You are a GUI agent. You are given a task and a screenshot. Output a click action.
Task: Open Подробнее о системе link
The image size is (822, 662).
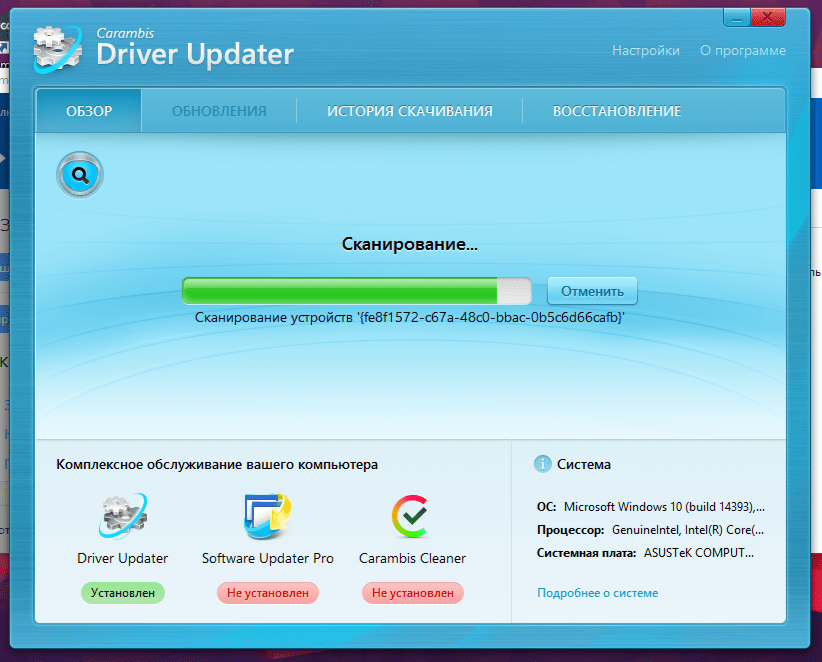coord(598,593)
